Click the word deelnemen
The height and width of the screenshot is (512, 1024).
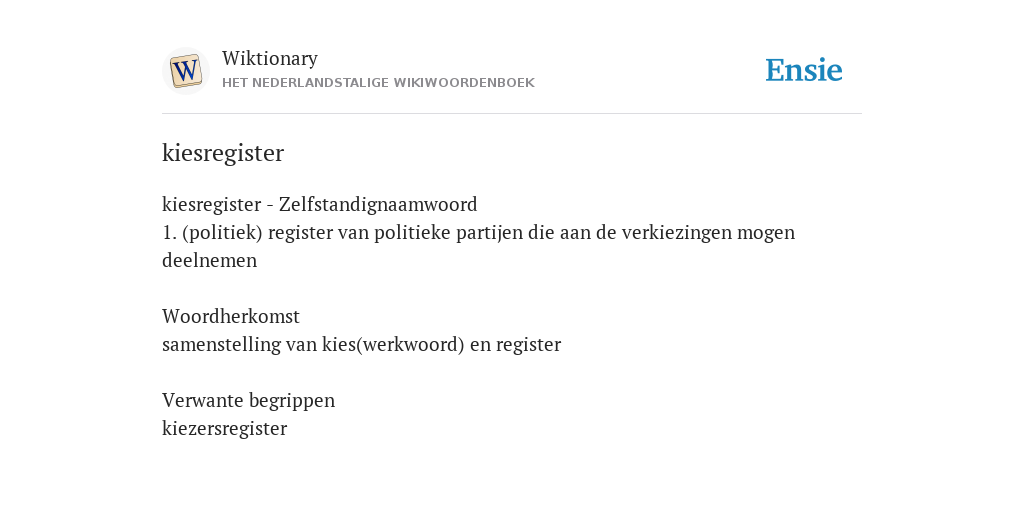pos(210,261)
